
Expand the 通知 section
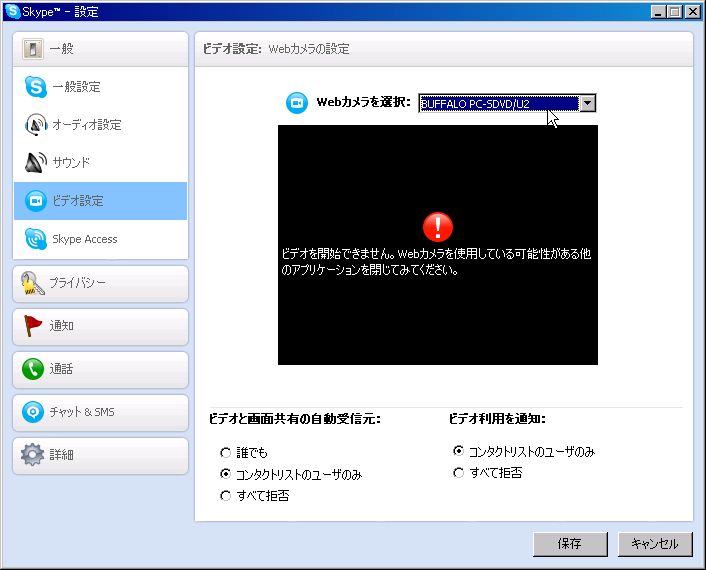[x=100, y=326]
